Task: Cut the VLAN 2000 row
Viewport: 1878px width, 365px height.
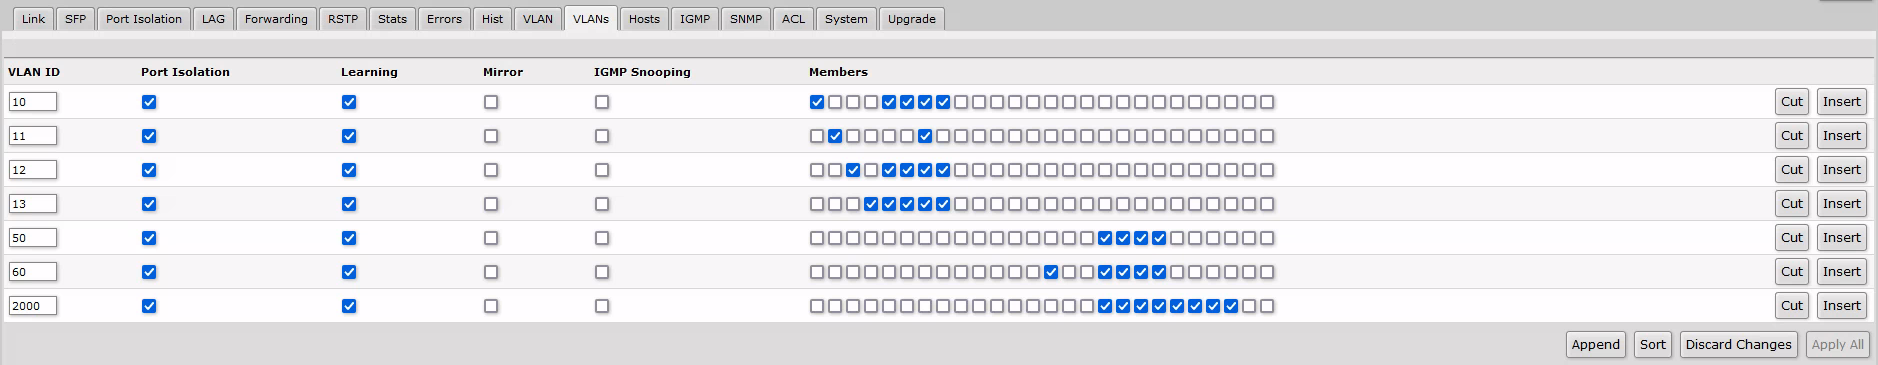Action: [1792, 306]
